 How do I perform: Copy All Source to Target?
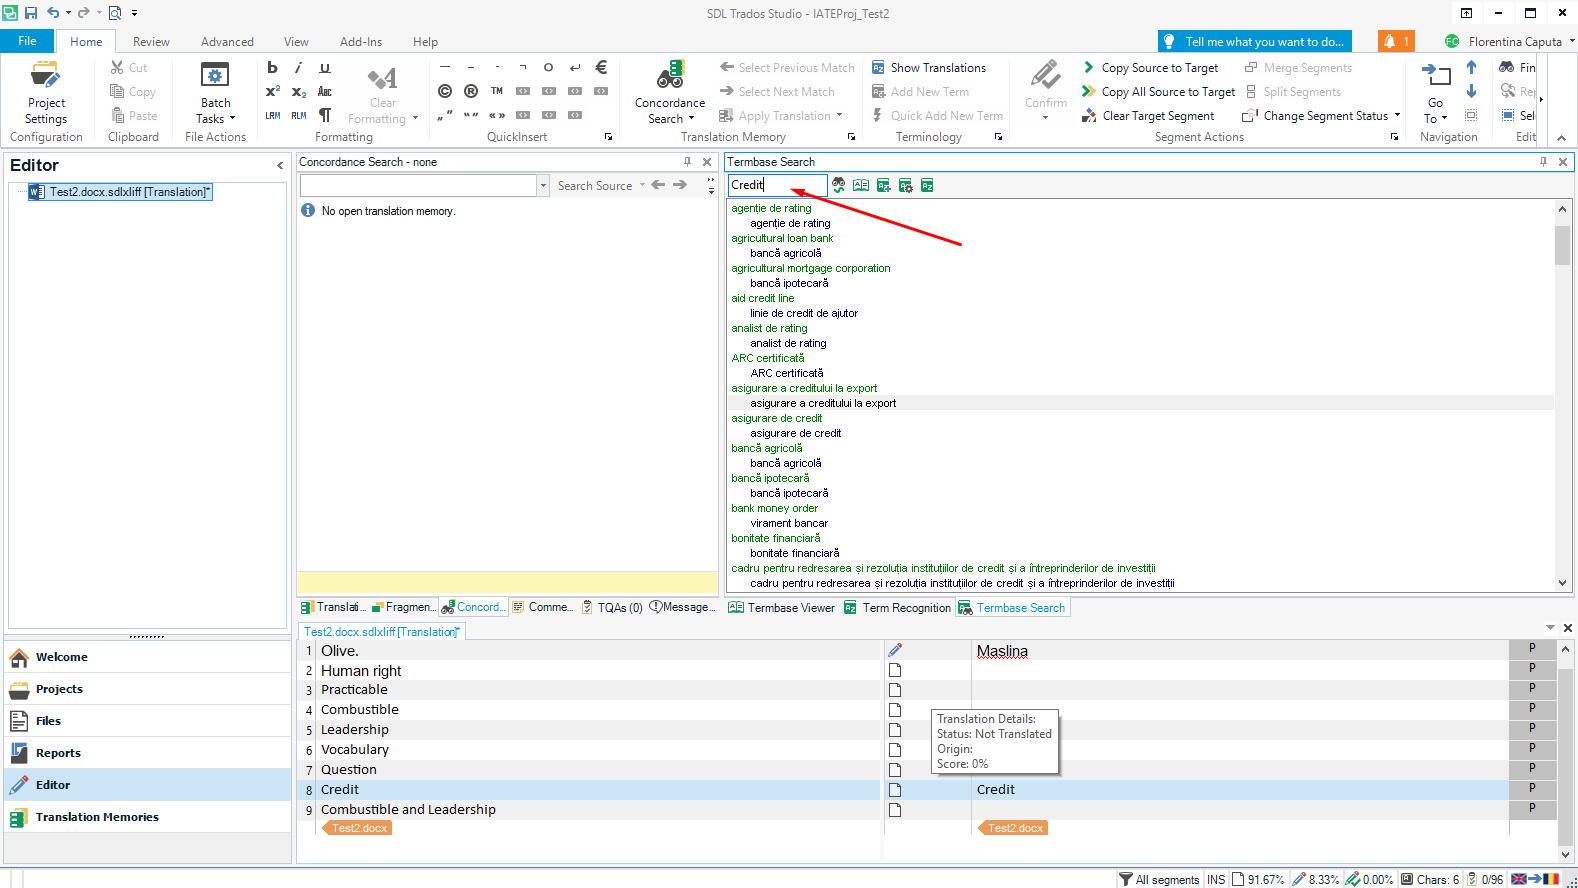(x=1159, y=91)
